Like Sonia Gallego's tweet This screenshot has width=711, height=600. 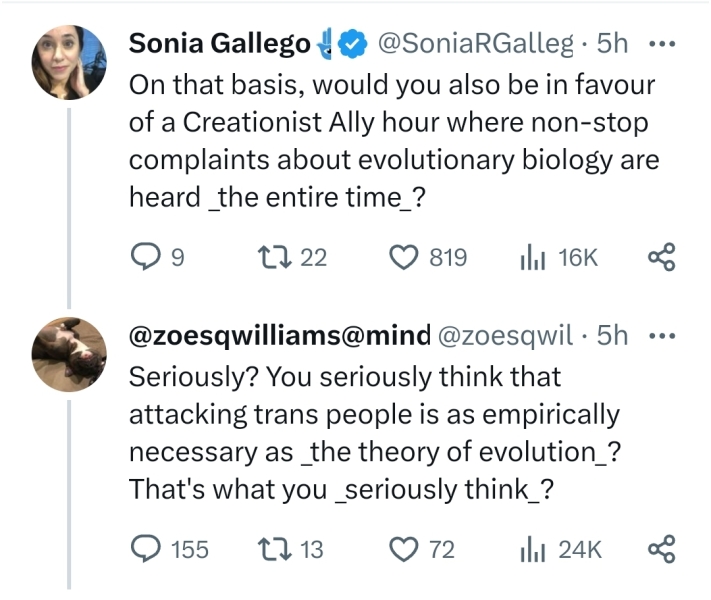(407, 259)
